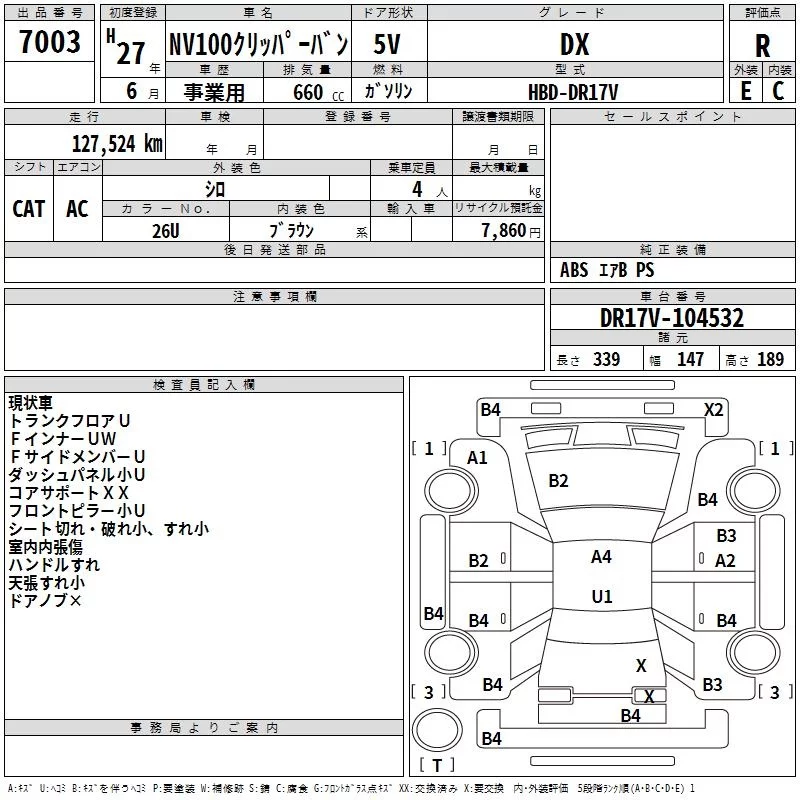800x800 pixels.
Task: Click the width value 147
Action: coord(690,359)
